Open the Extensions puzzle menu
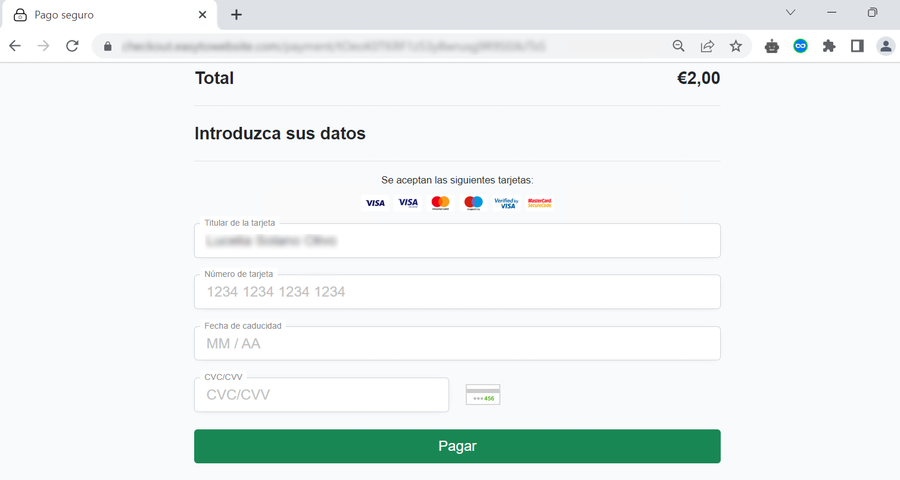 tap(829, 46)
